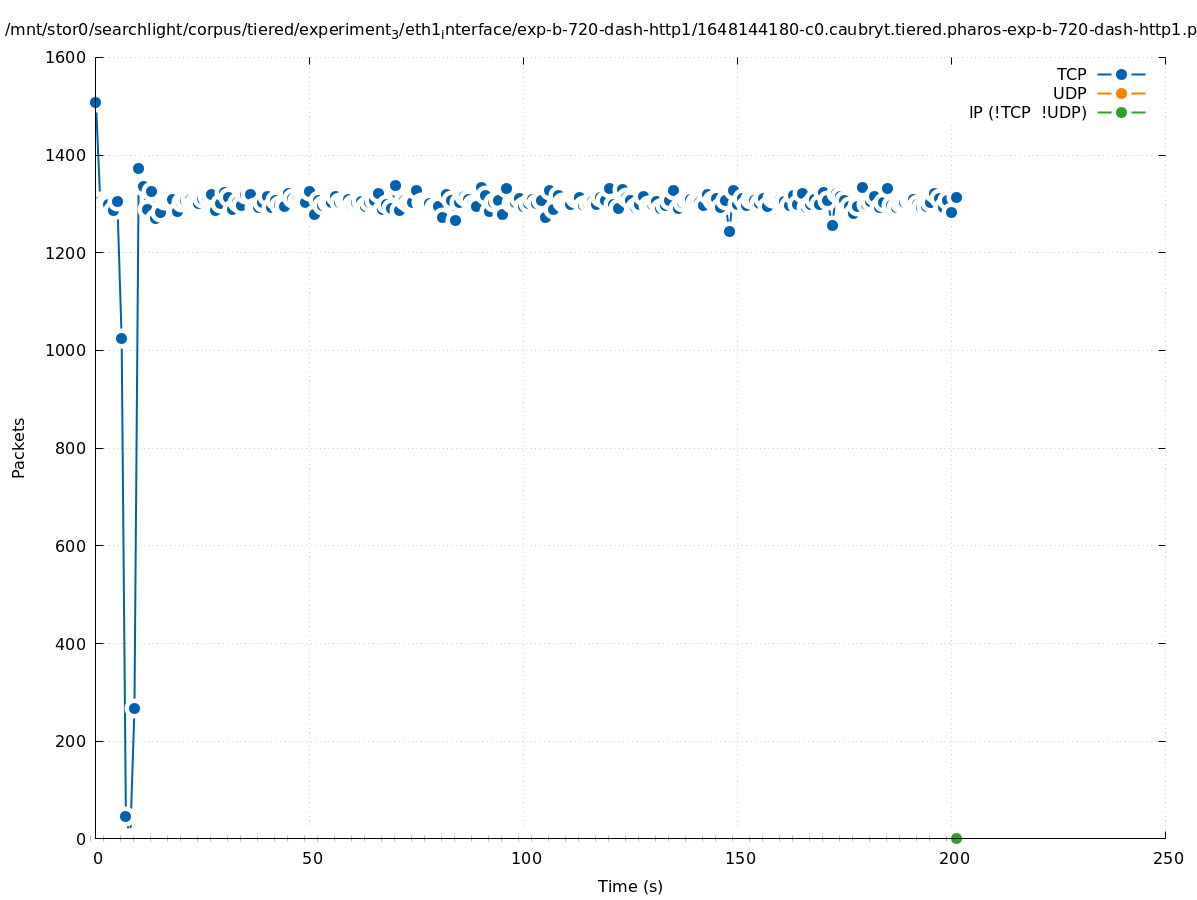
Task: Click the 250 tick label on x-axis
Action: [1167, 858]
